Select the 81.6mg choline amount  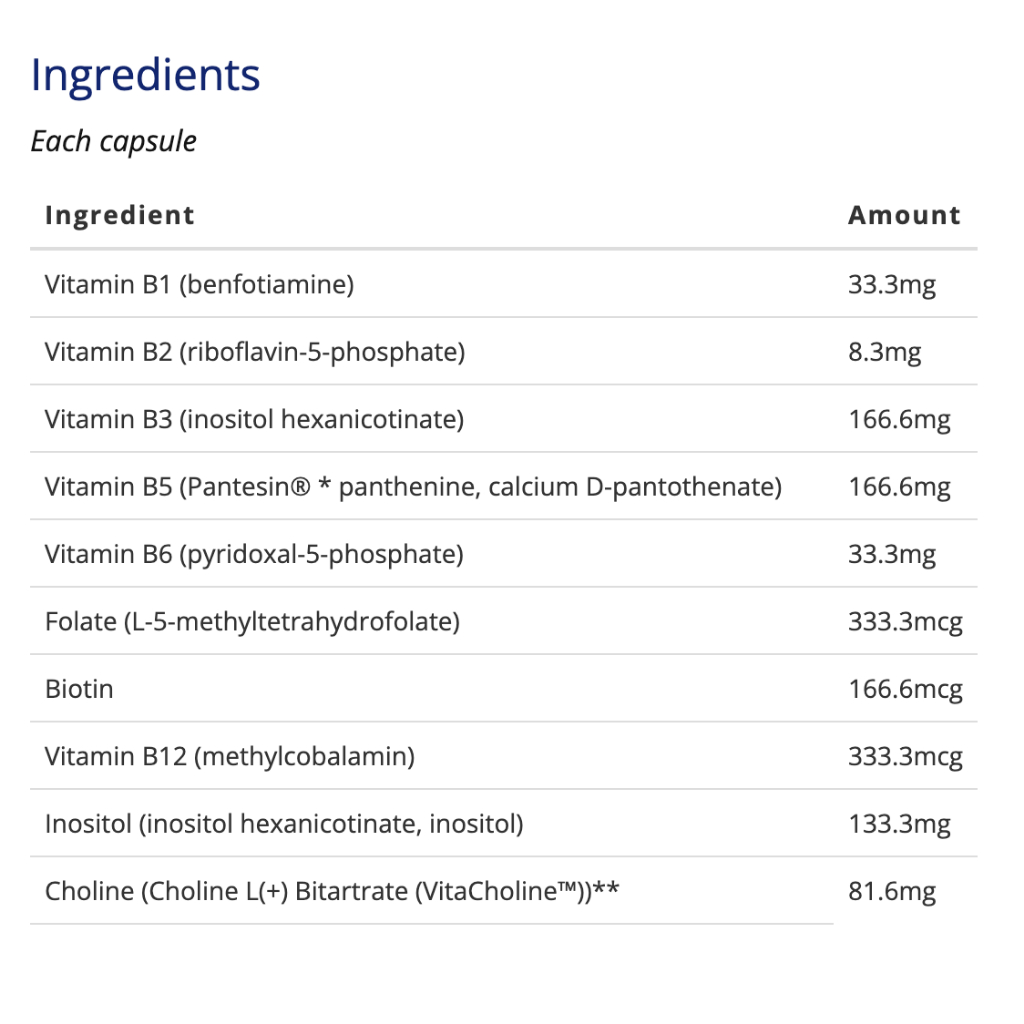coord(891,891)
